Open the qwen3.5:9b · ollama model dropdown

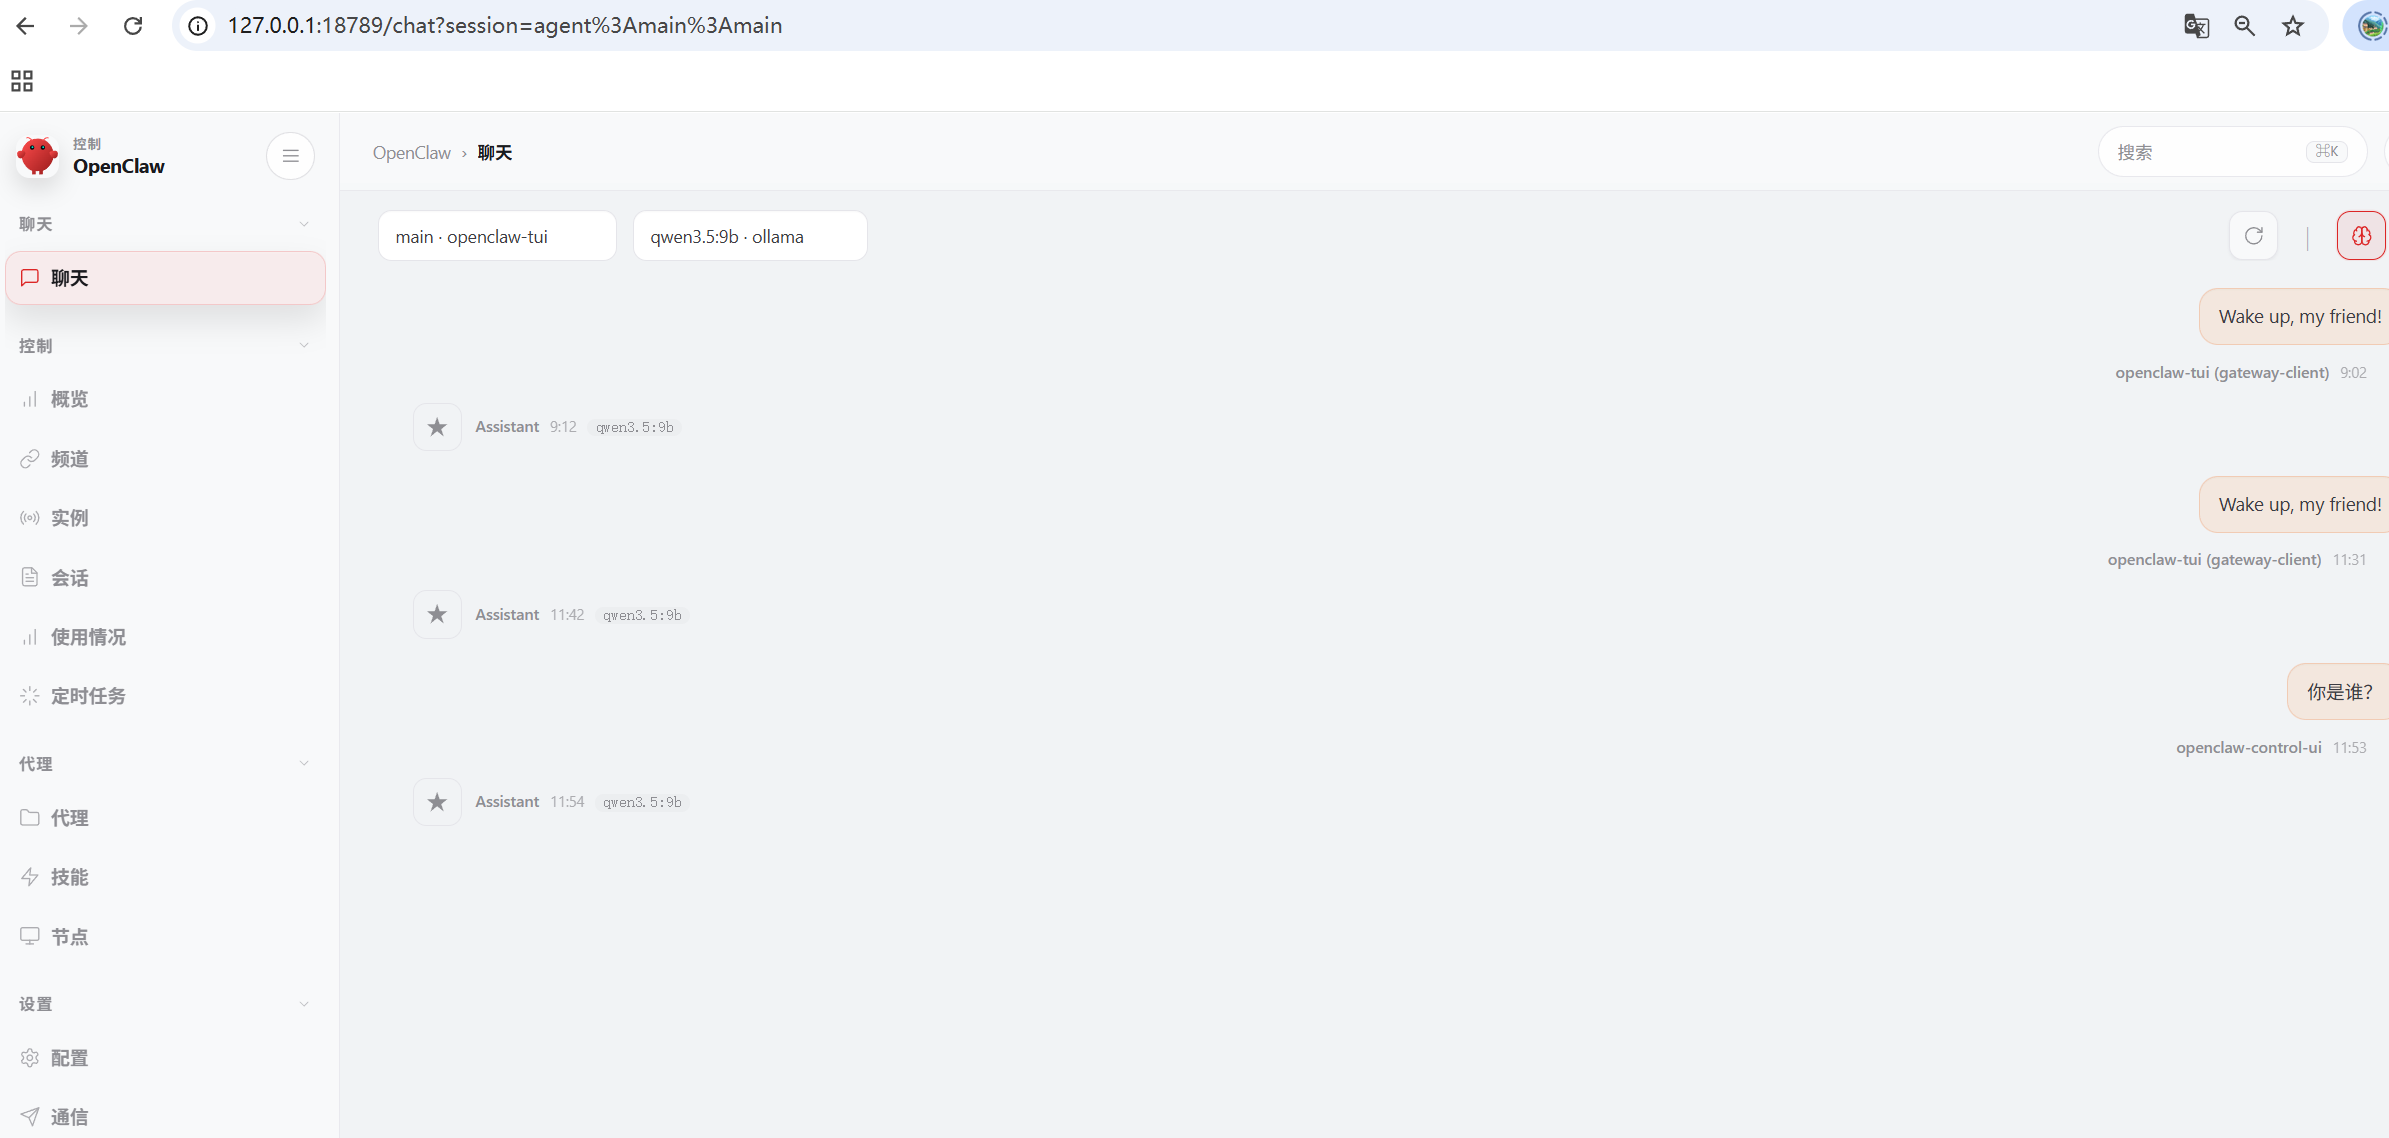[x=749, y=236]
